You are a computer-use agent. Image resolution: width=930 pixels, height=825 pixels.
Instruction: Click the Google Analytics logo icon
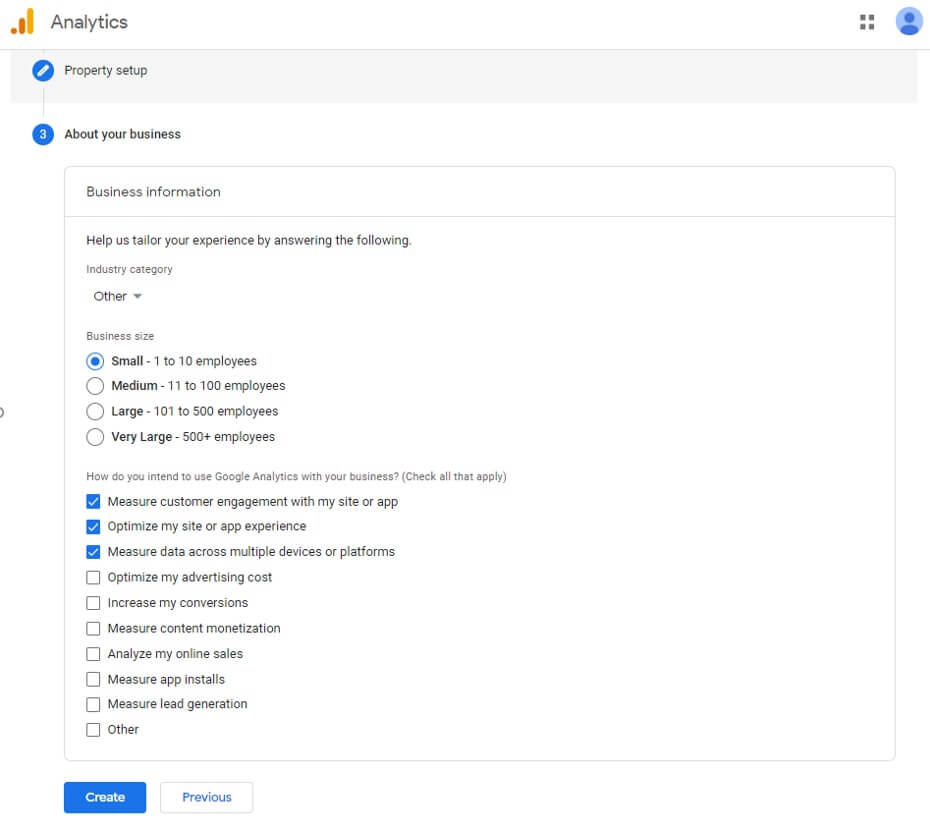pos(22,21)
